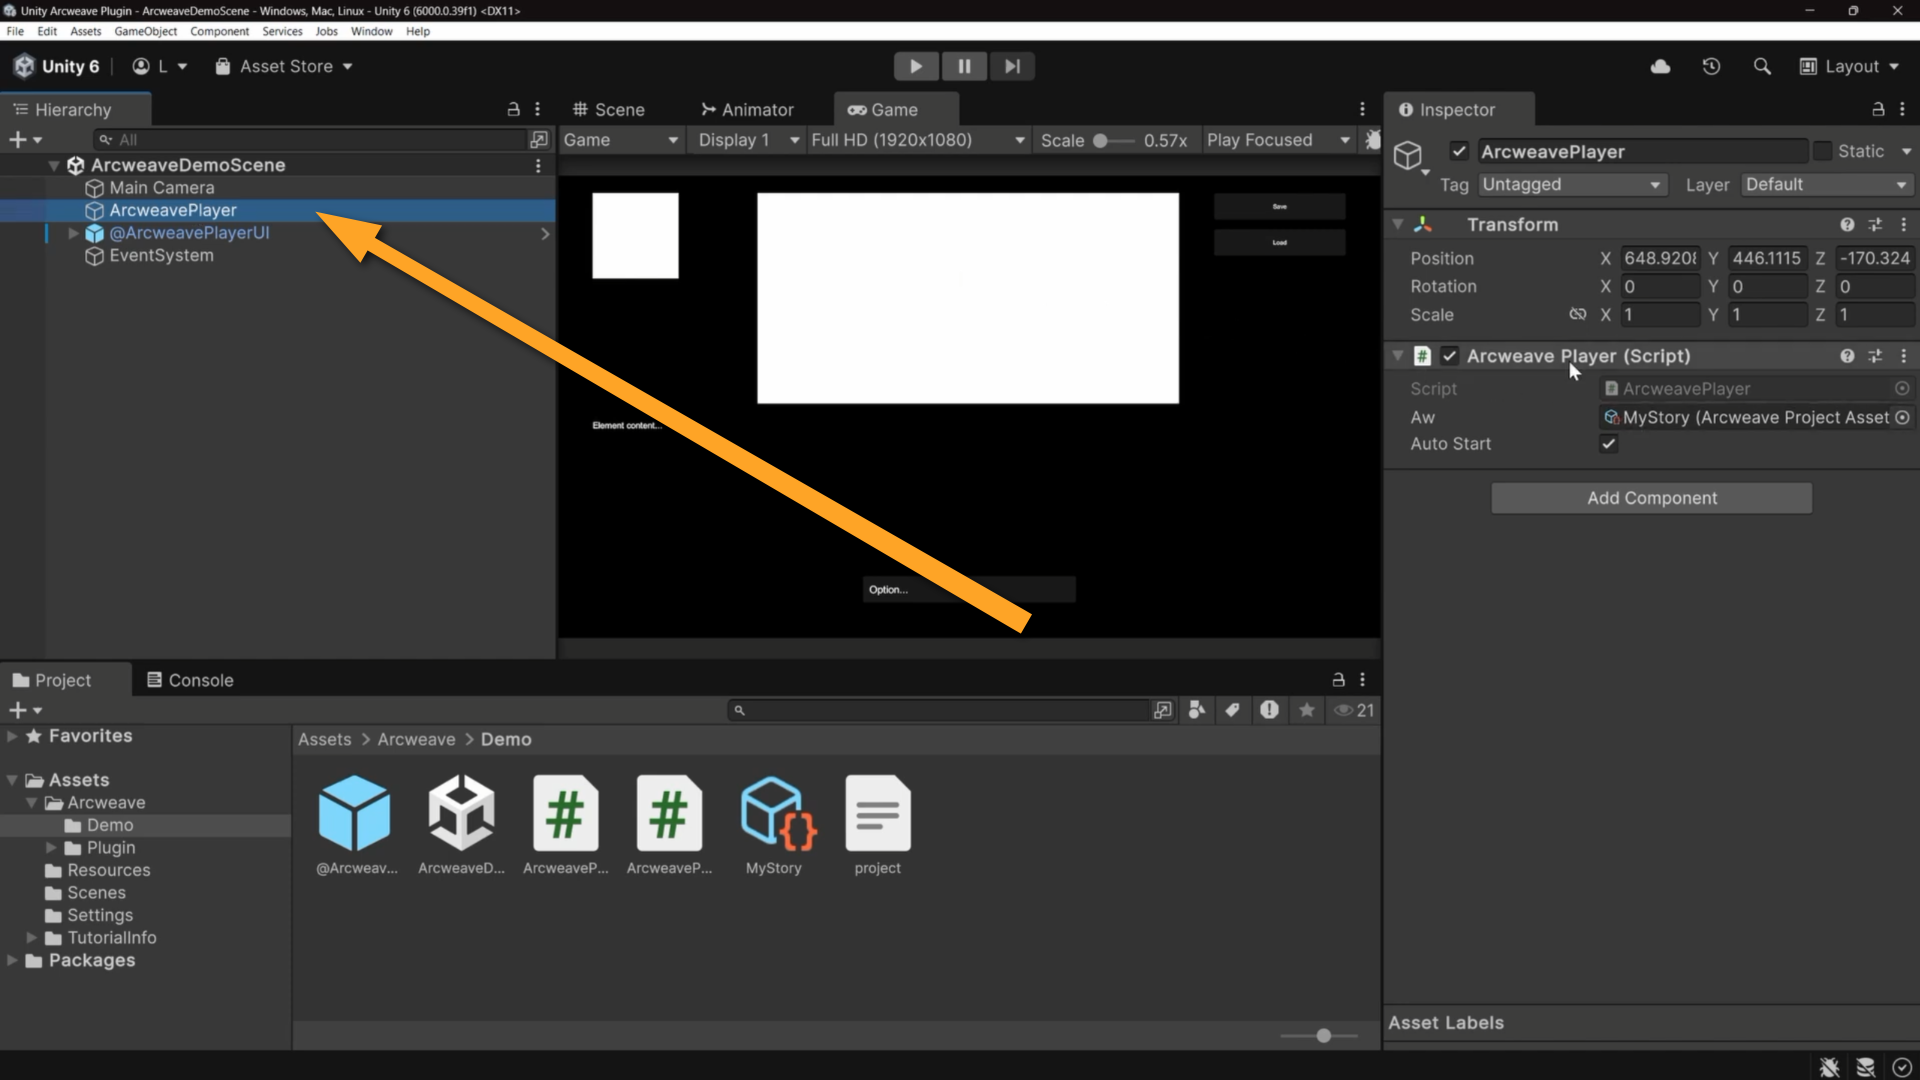Open the global Search magnifier icon
Viewport: 1920px width, 1080px height.
(1762, 66)
